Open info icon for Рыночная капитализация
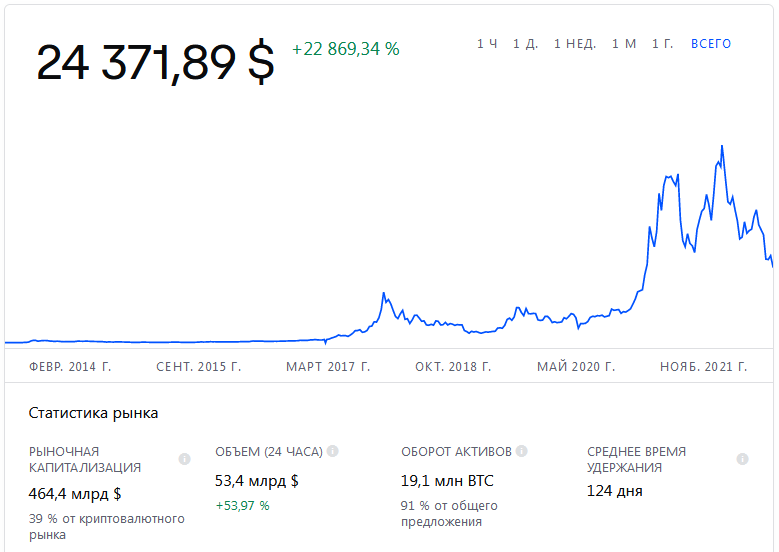 184,459
